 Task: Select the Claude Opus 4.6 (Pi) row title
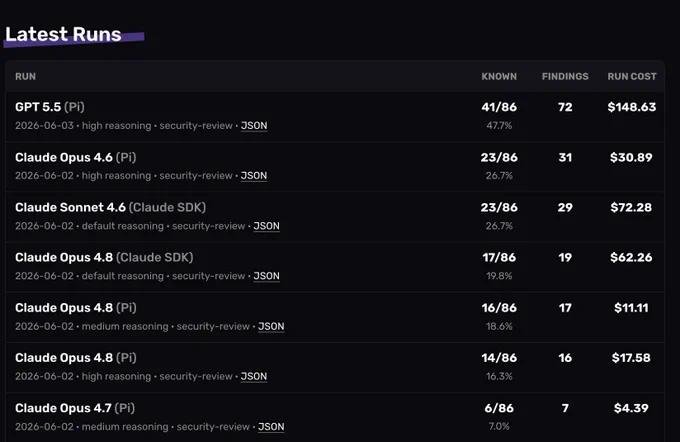[x=76, y=157]
